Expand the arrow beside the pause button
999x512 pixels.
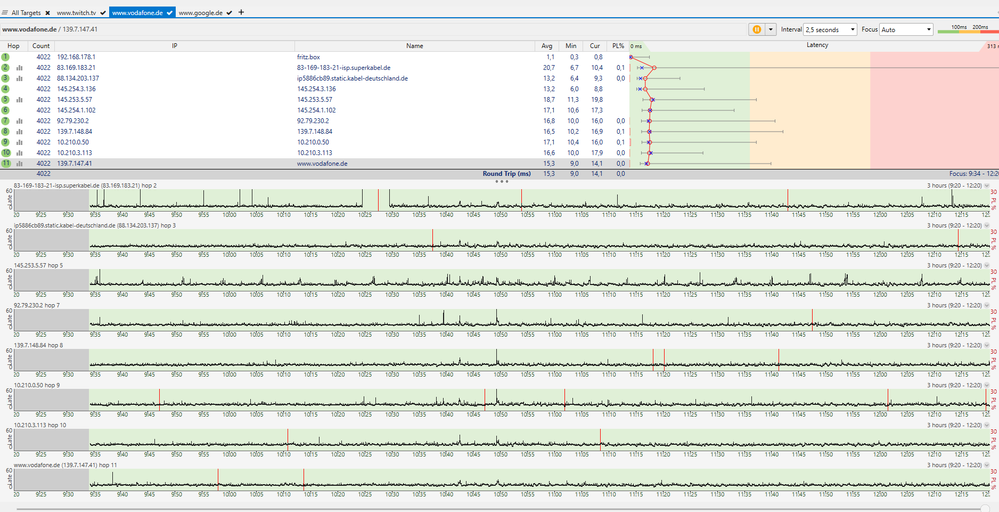[x=771, y=29]
